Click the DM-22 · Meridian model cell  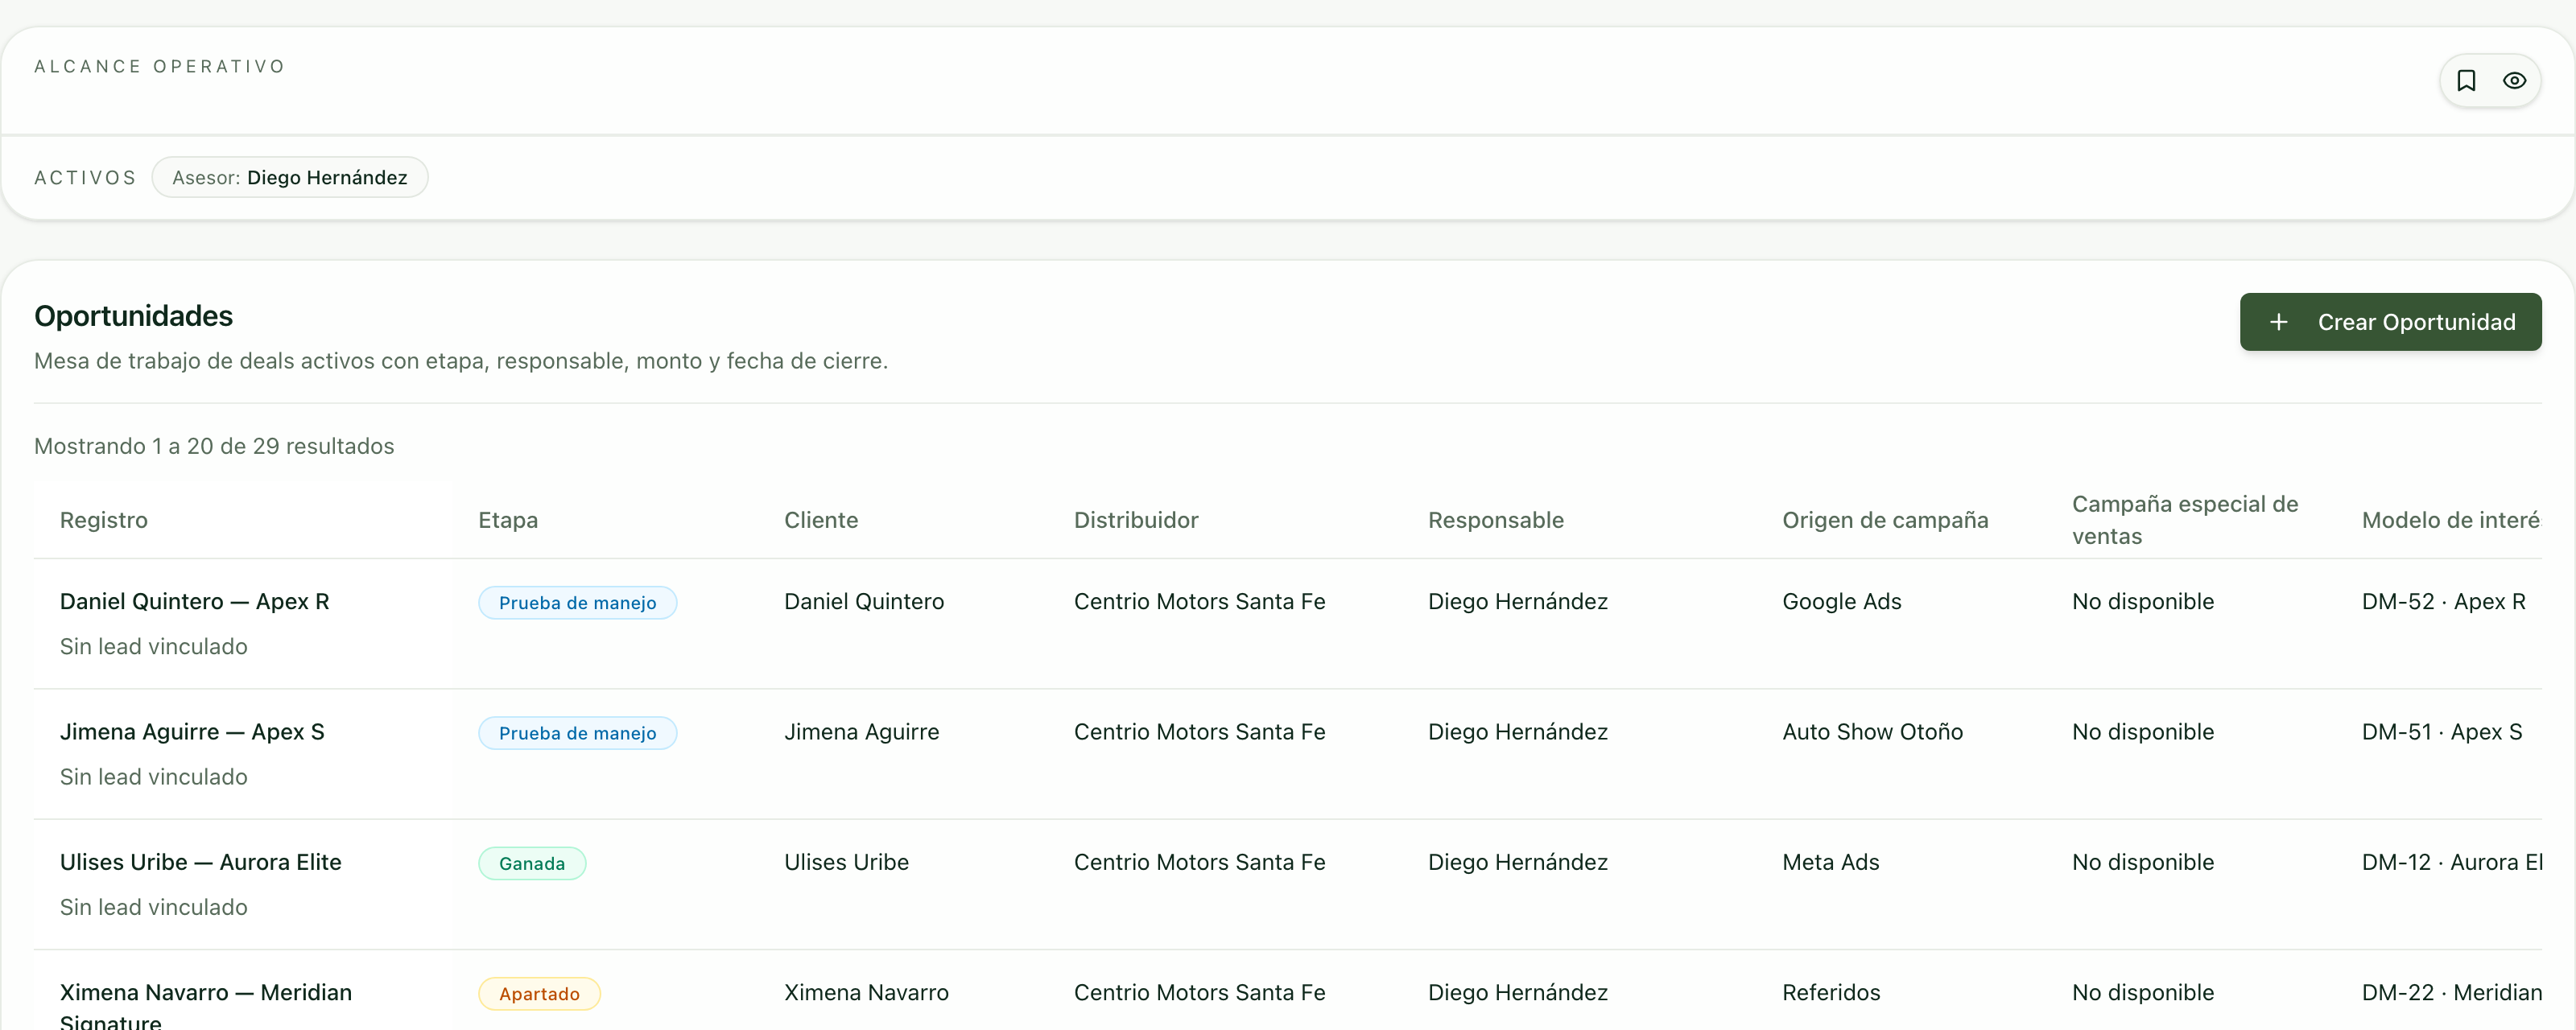(x=2451, y=992)
